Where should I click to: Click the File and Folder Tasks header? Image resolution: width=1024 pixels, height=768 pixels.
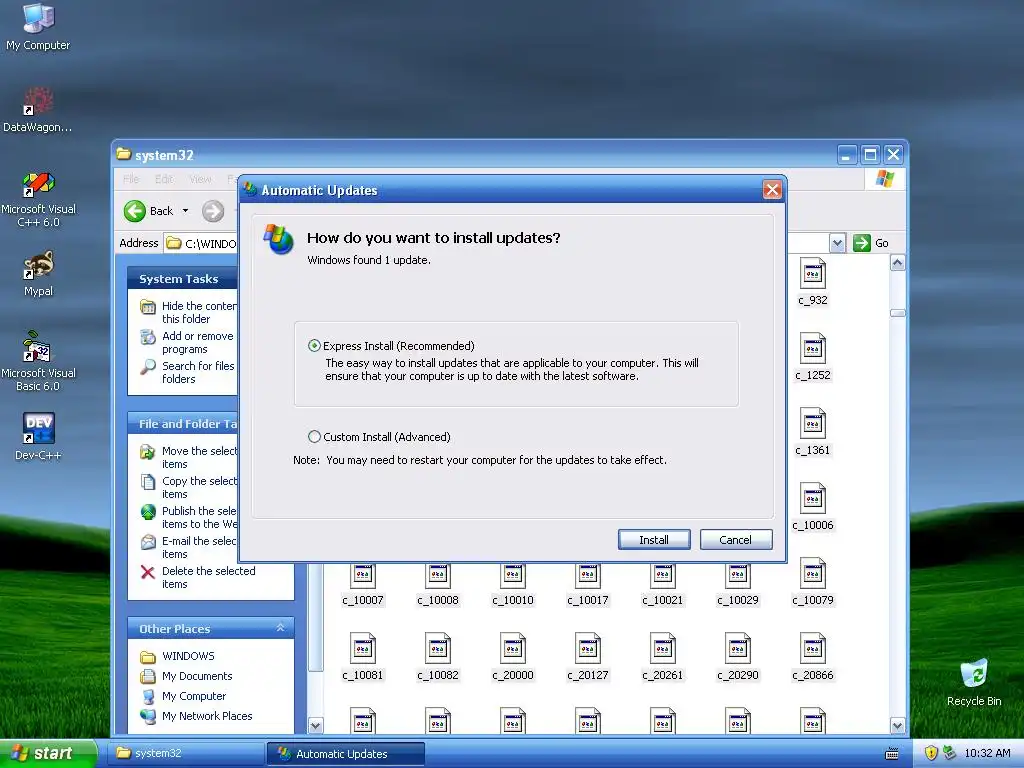(x=182, y=424)
